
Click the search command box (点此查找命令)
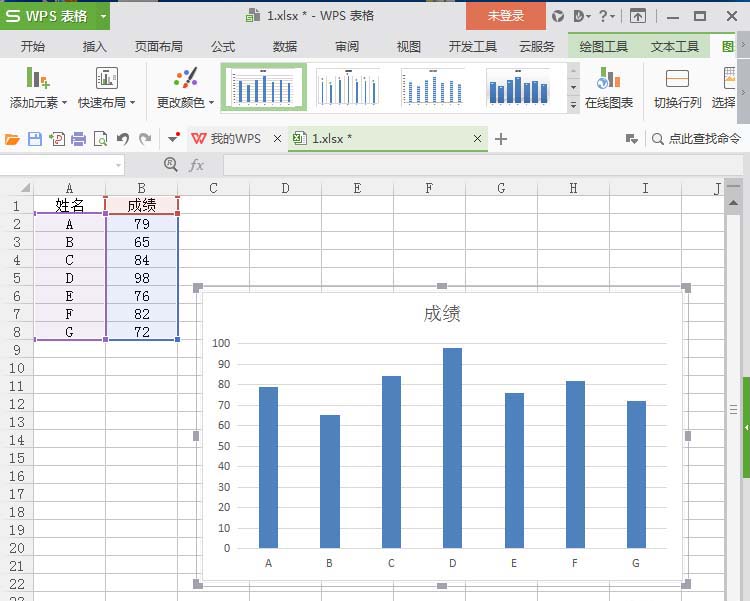(x=697, y=139)
